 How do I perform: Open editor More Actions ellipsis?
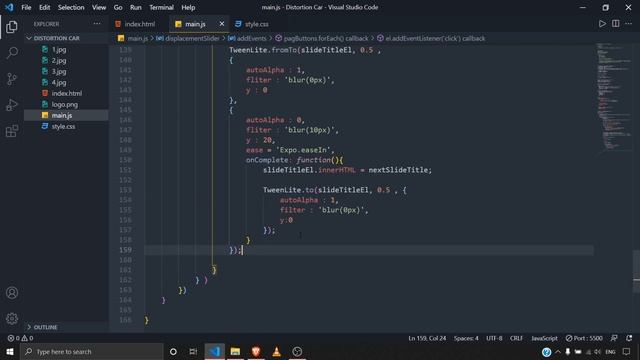pyautogui.click(x=628, y=24)
